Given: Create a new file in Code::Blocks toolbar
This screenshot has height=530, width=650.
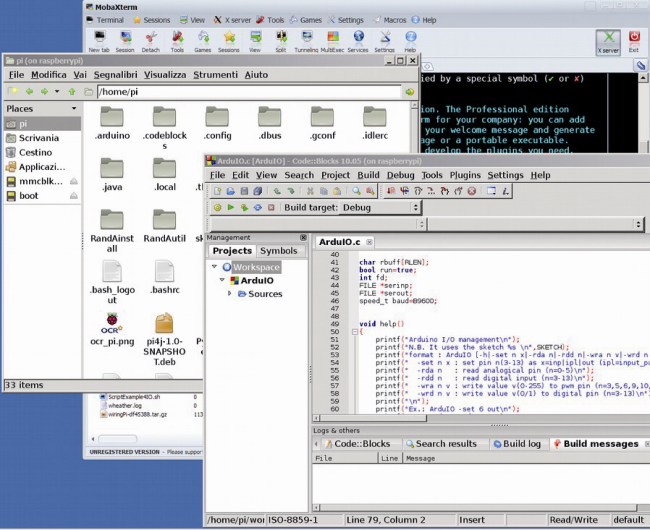Looking at the screenshot, I should tap(218, 191).
